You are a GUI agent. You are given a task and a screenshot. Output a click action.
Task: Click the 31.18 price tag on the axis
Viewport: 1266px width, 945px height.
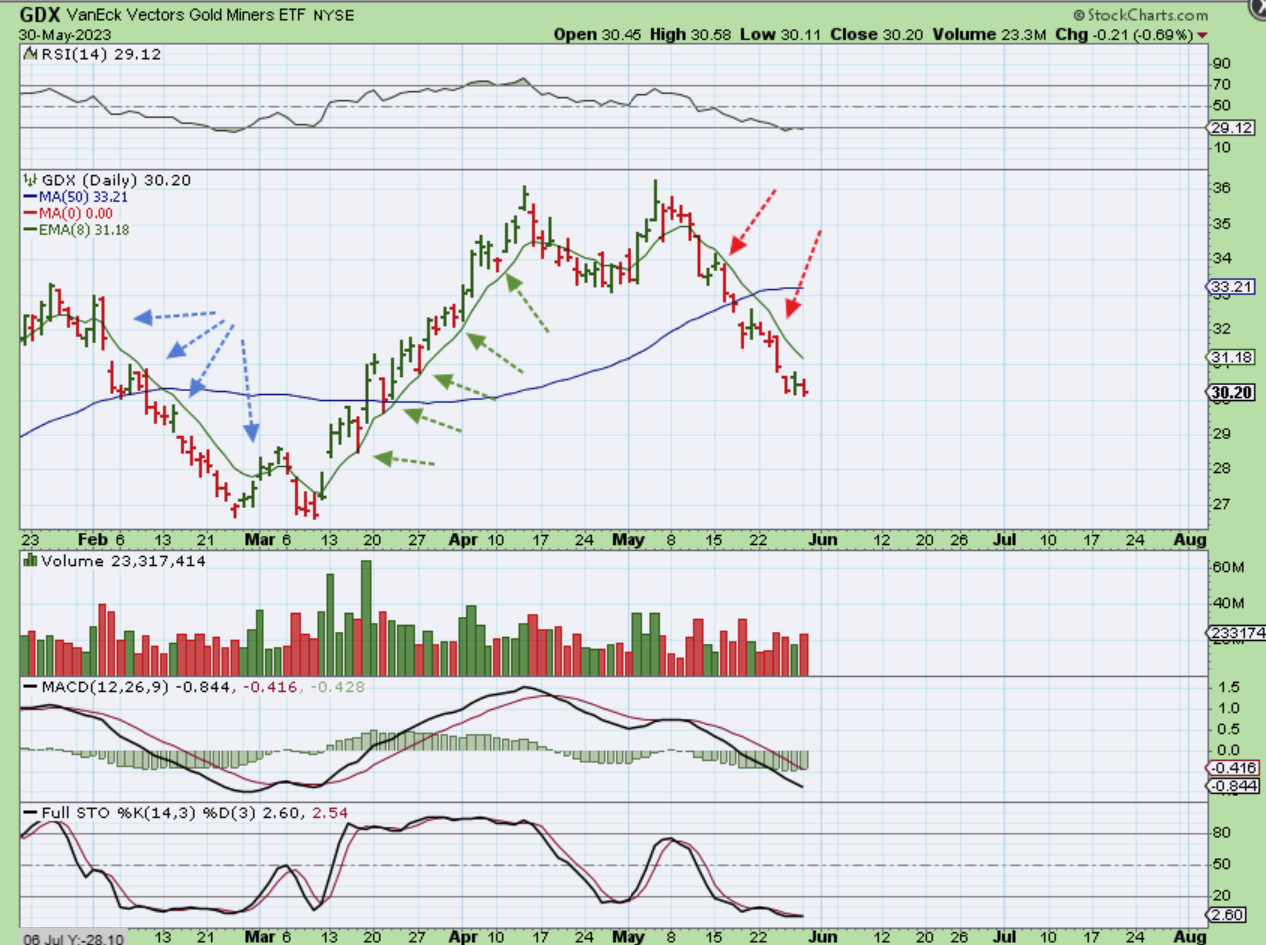(1231, 357)
